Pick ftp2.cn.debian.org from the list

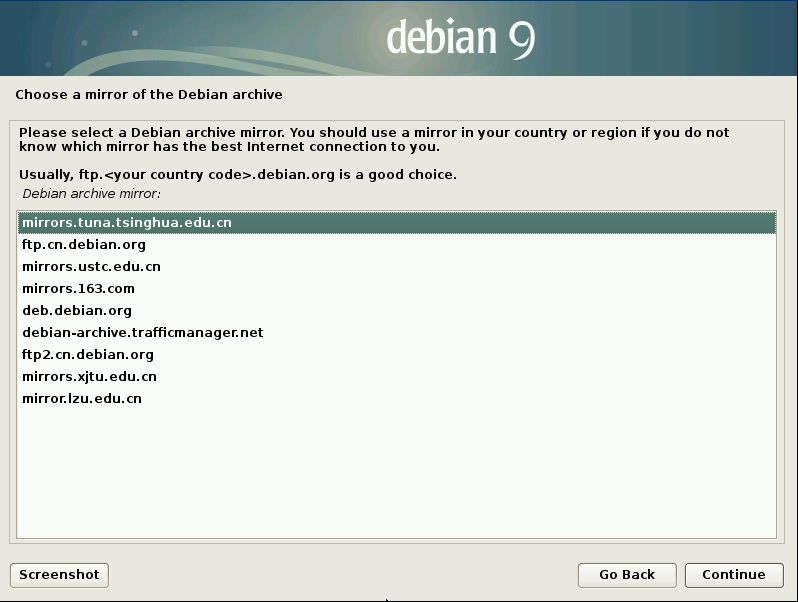tap(88, 354)
